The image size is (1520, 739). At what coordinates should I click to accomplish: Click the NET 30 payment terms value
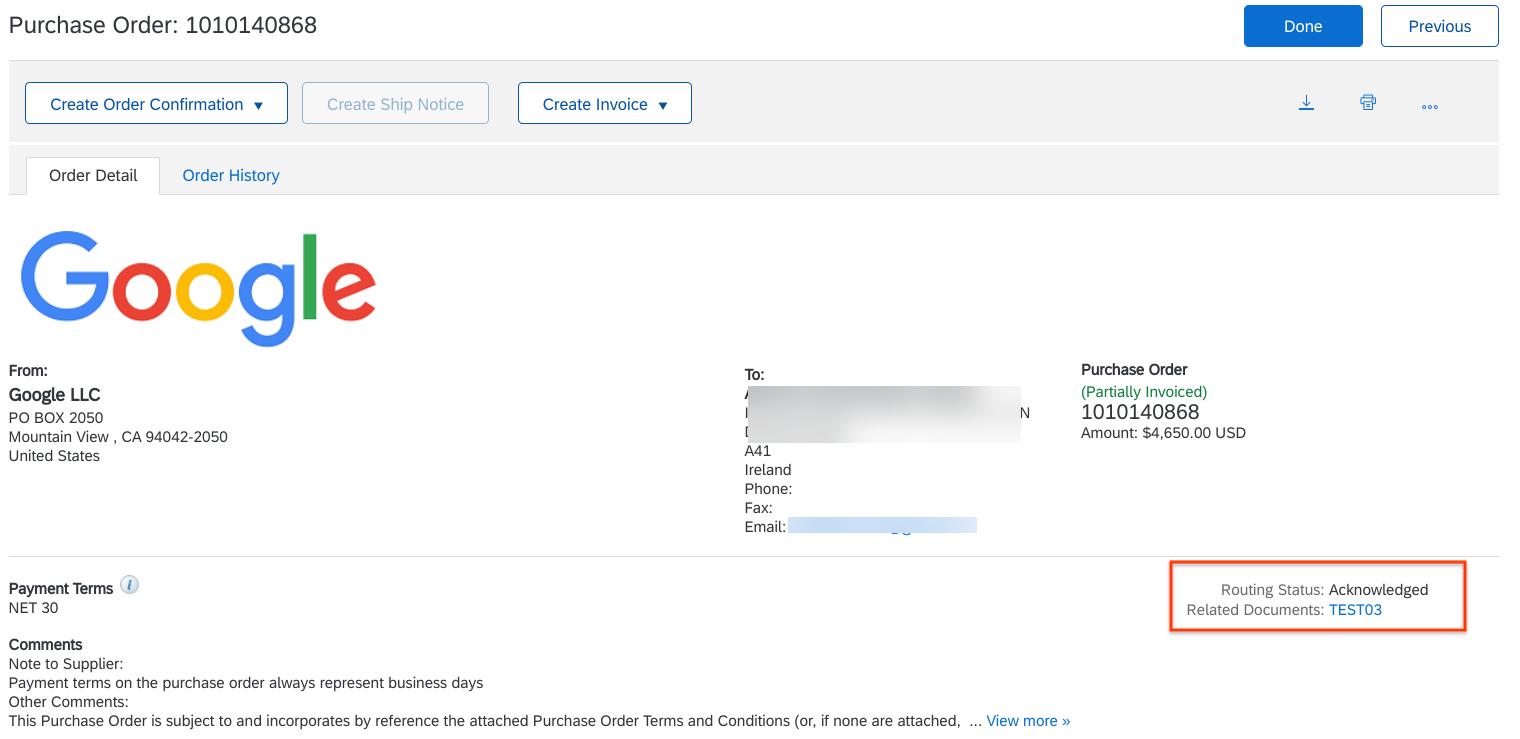coord(33,607)
